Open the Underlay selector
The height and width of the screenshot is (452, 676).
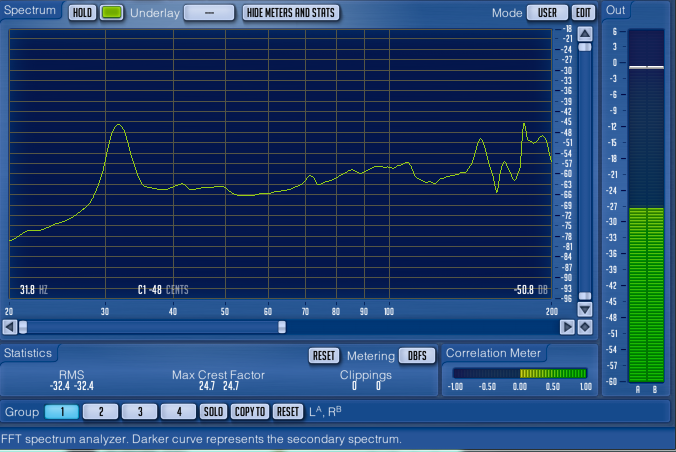209,13
